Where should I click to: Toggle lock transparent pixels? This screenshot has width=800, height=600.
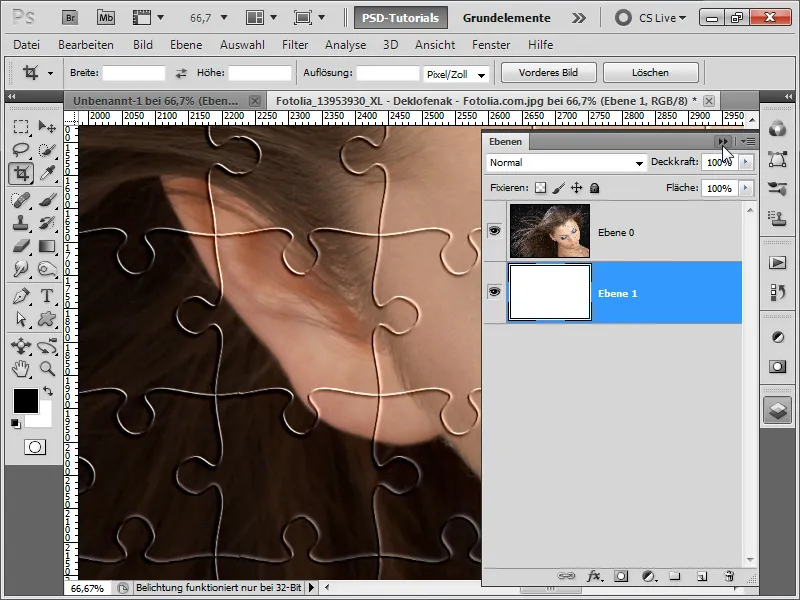pyautogui.click(x=540, y=188)
